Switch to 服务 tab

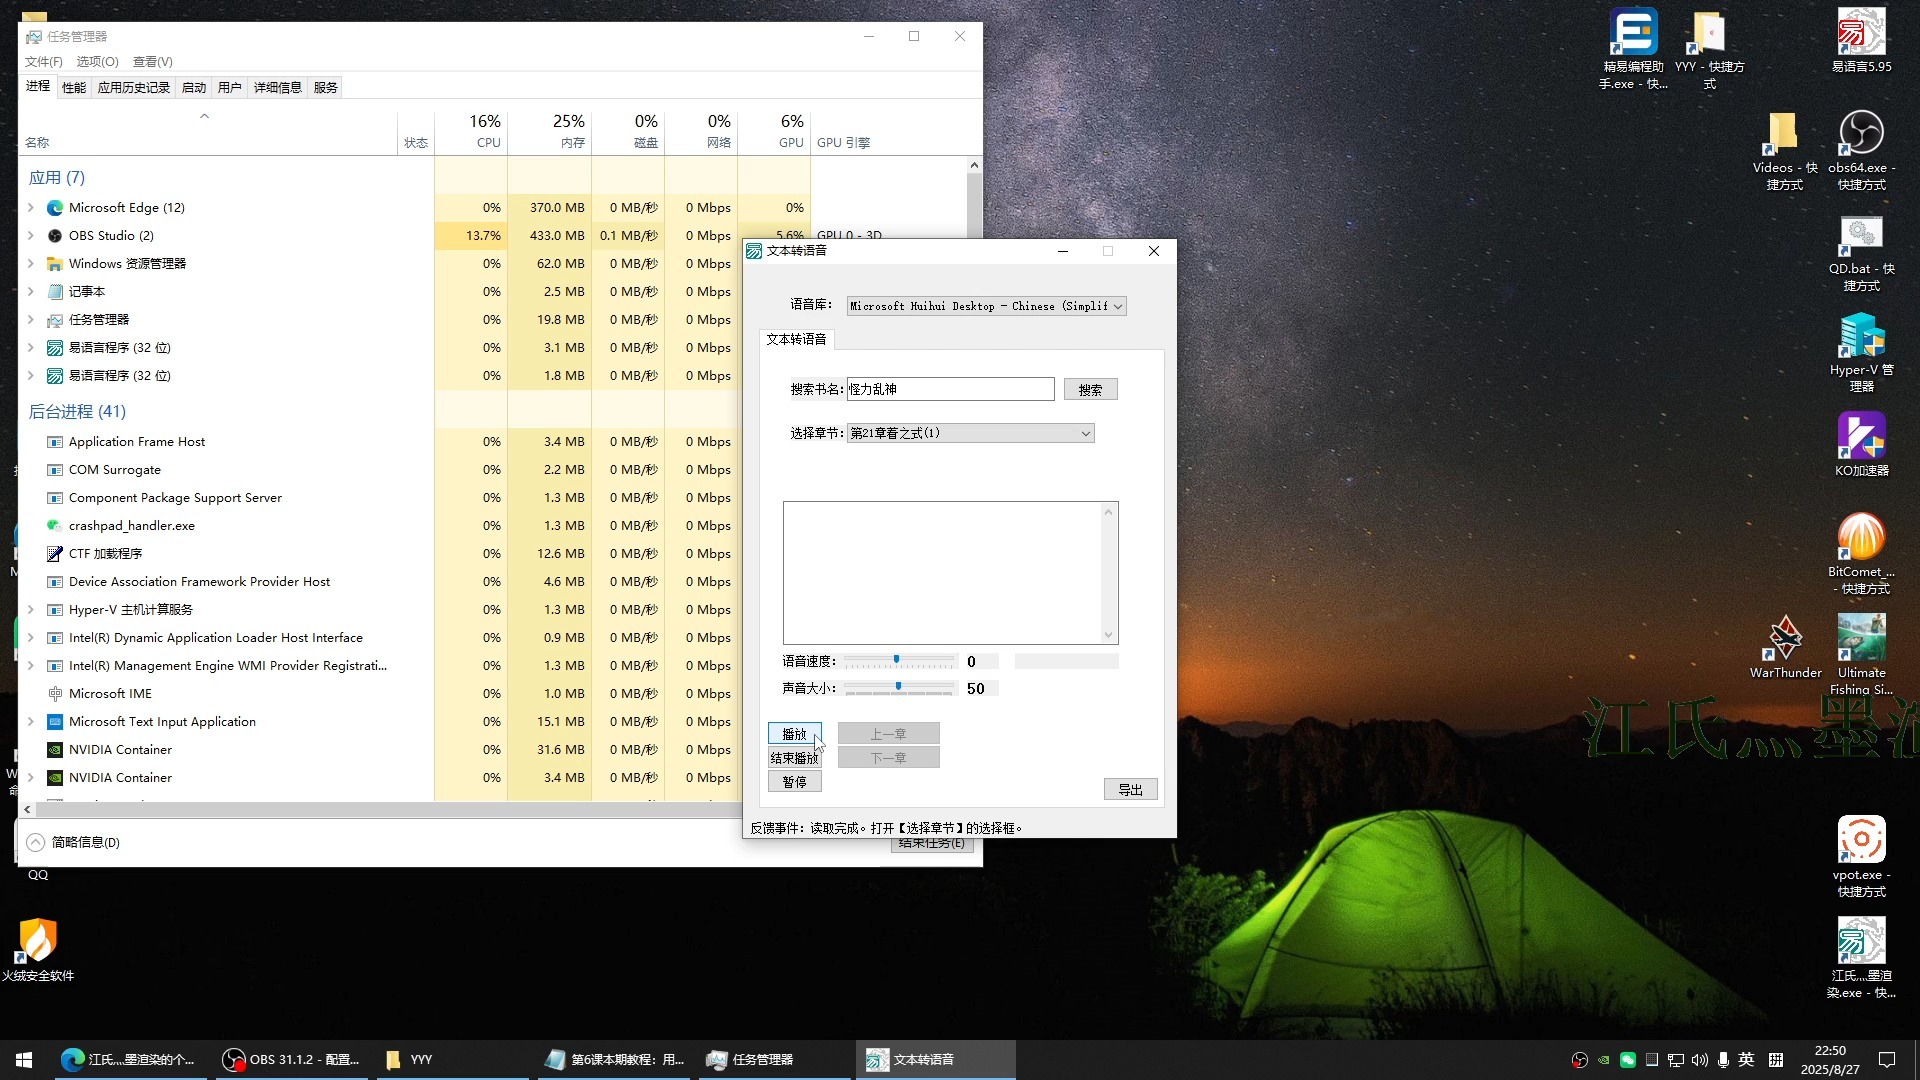(325, 87)
